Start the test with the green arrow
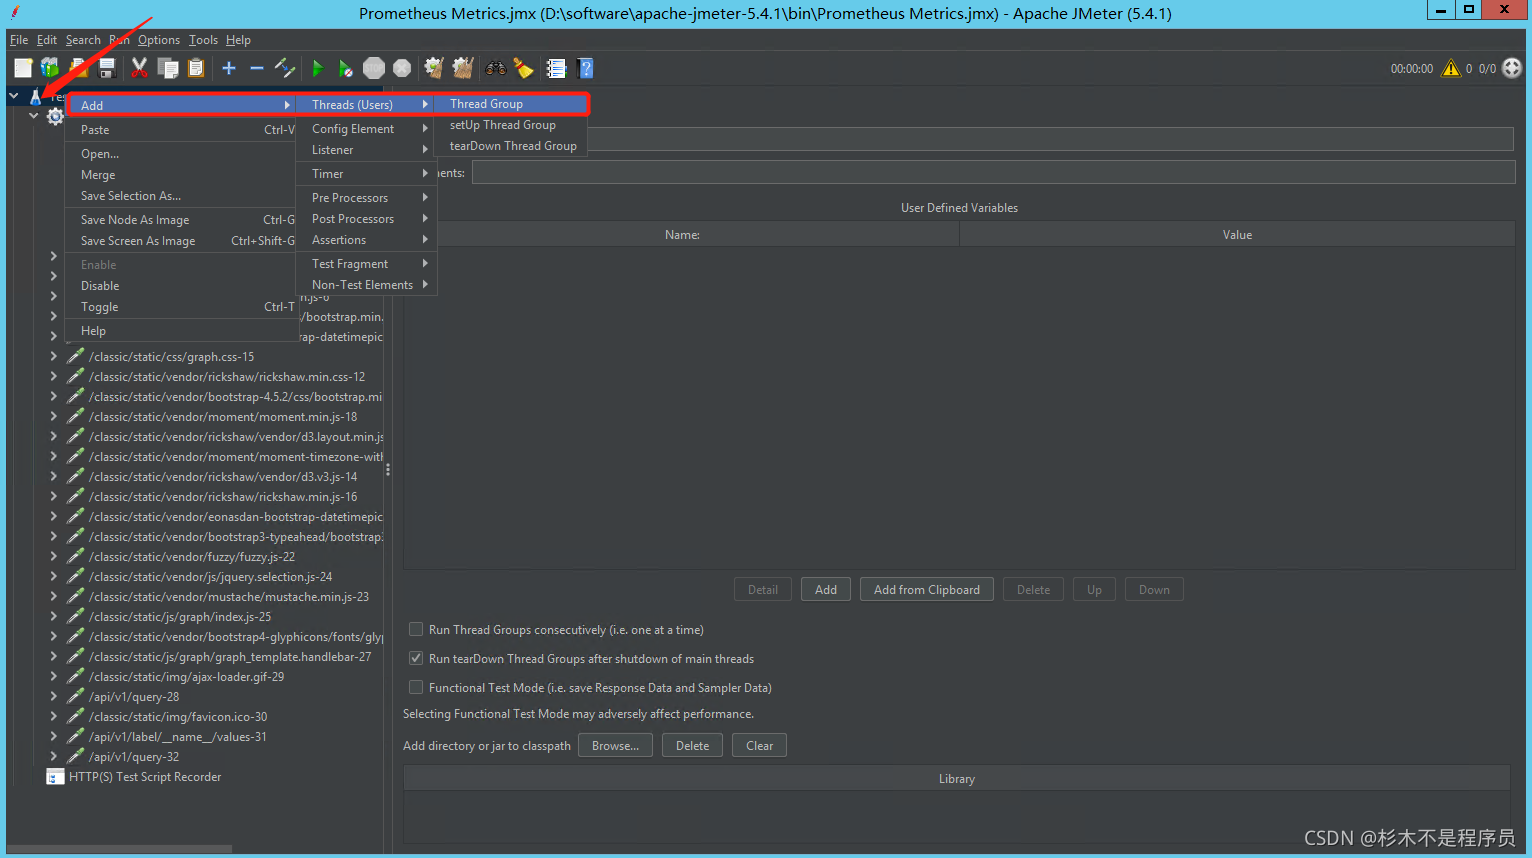Viewport: 1532px width, 858px height. [x=318, y=68]
